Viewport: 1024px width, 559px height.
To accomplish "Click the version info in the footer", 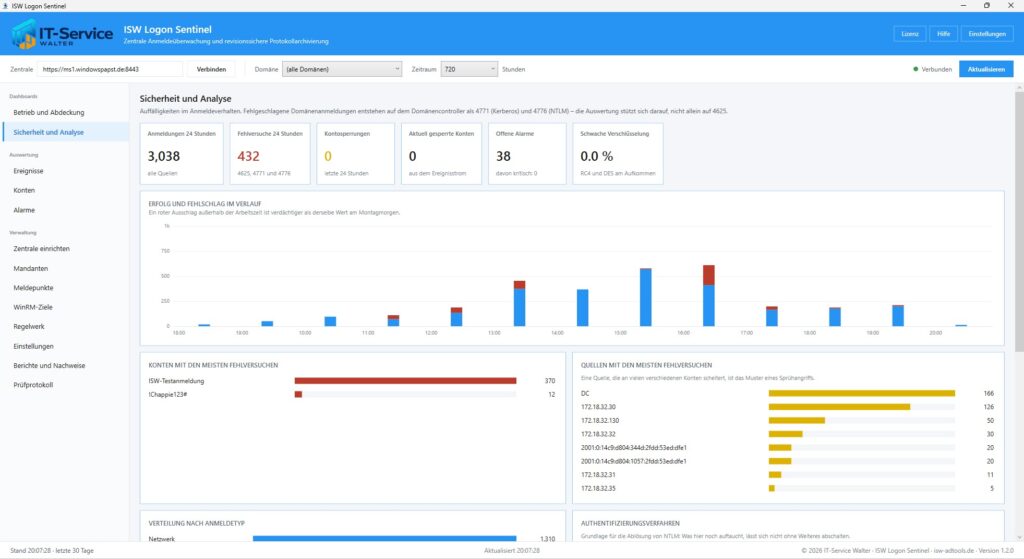I will click(995, 551).
